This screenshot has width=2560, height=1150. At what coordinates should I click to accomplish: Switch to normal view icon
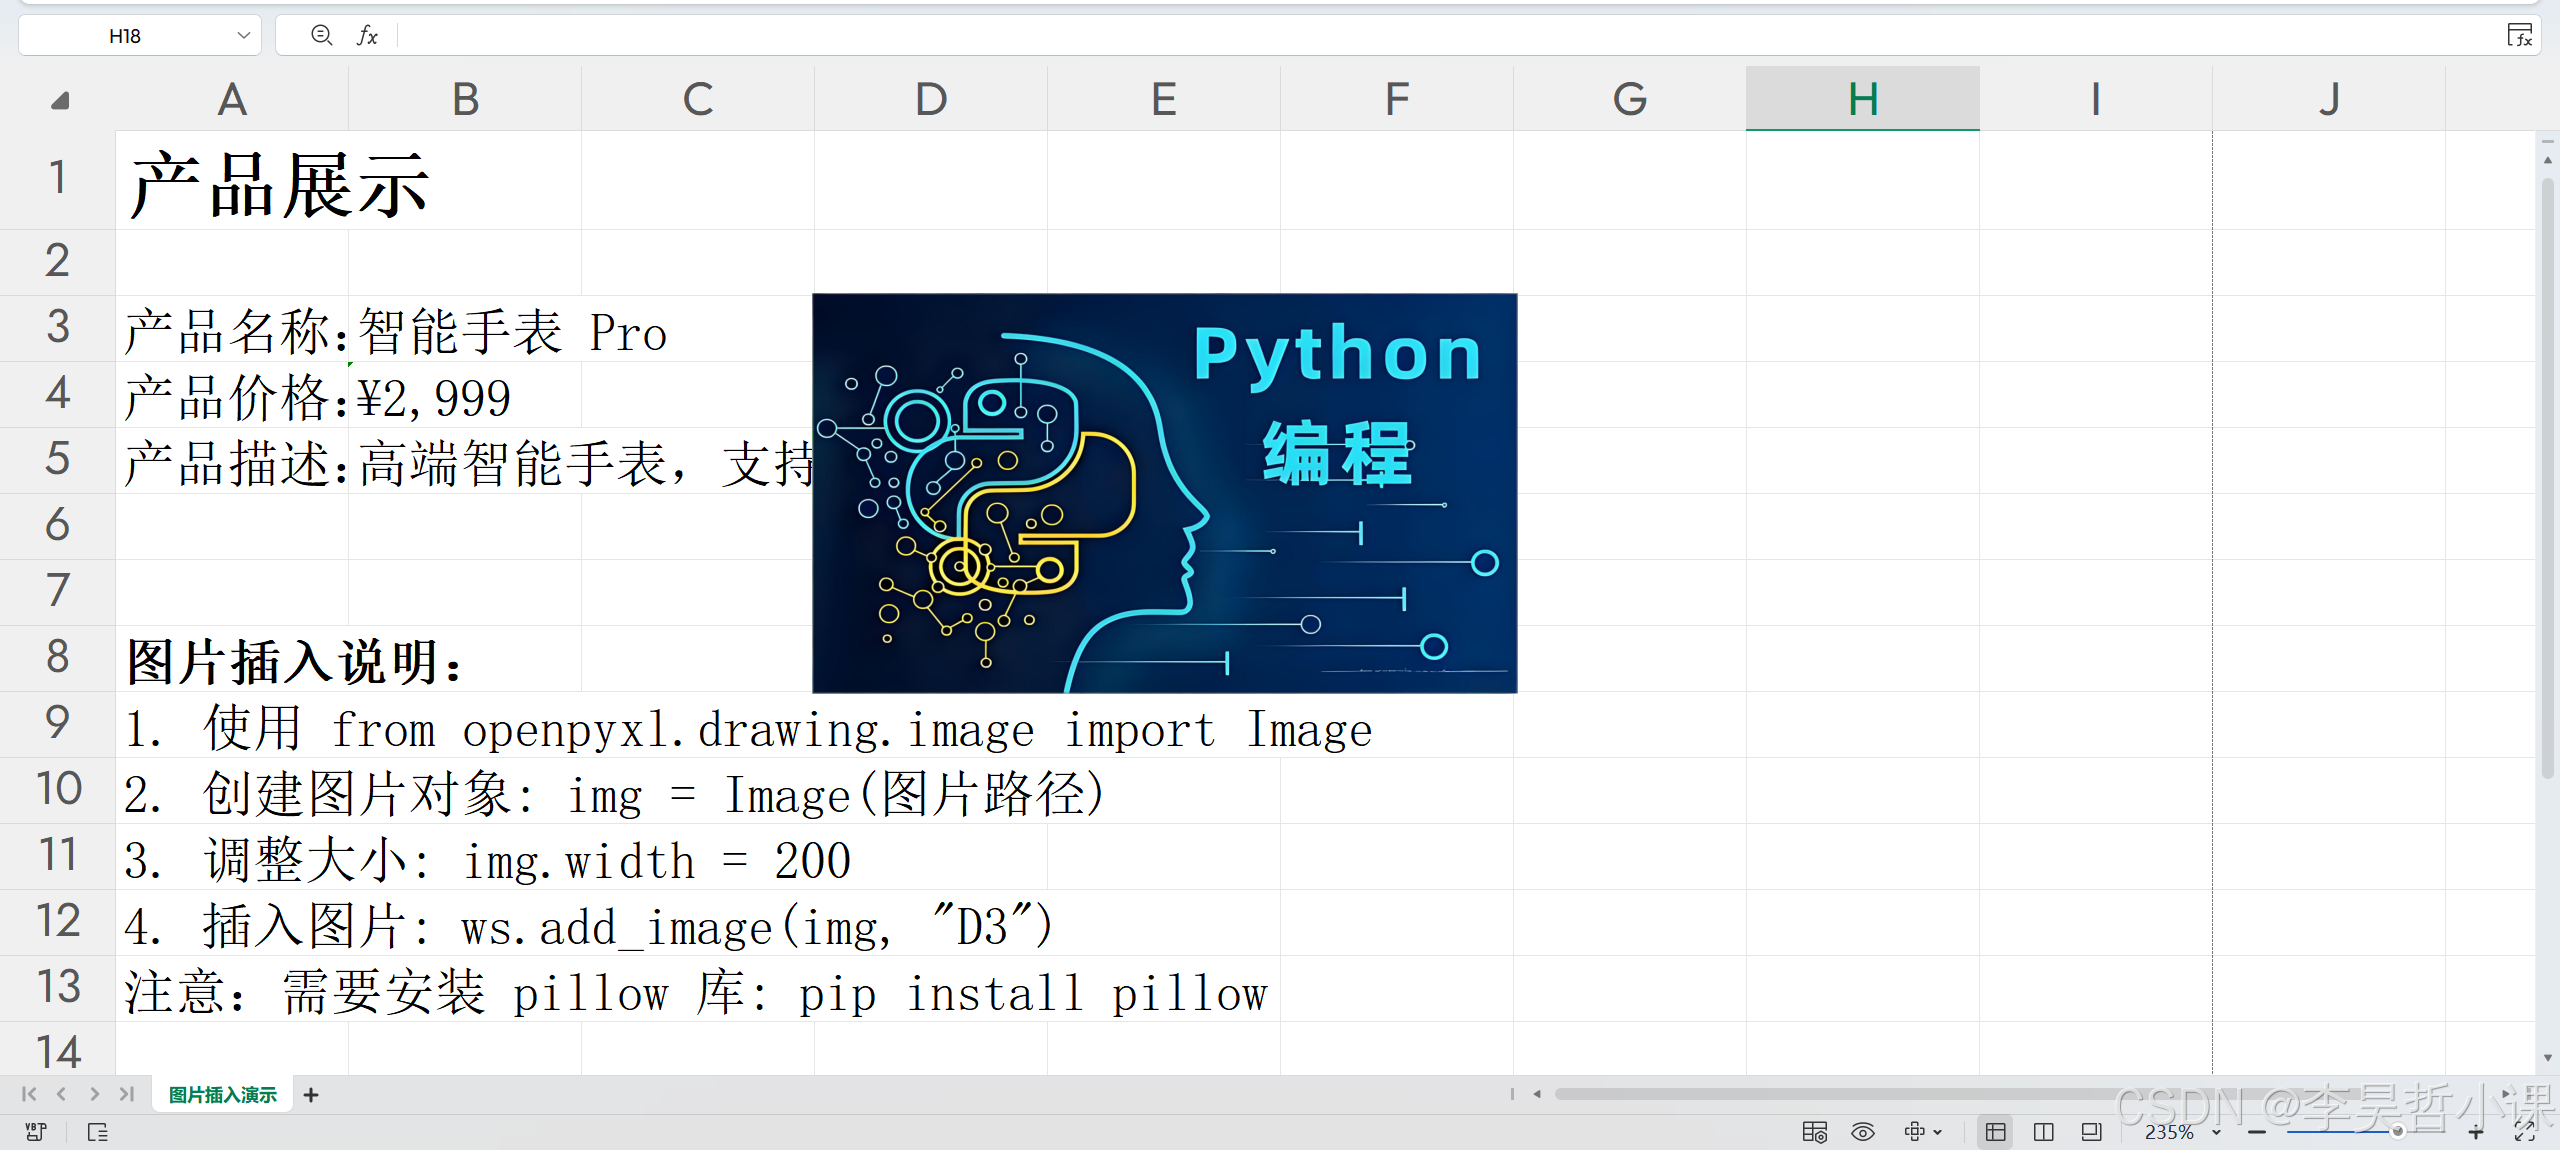point(1996,1132)
